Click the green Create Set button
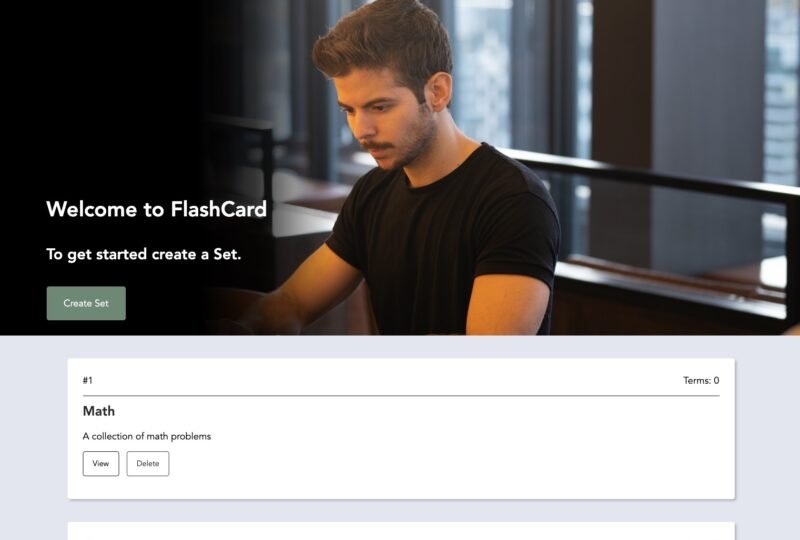Viewport: 800px width, 540px height. tap(86, 303)
